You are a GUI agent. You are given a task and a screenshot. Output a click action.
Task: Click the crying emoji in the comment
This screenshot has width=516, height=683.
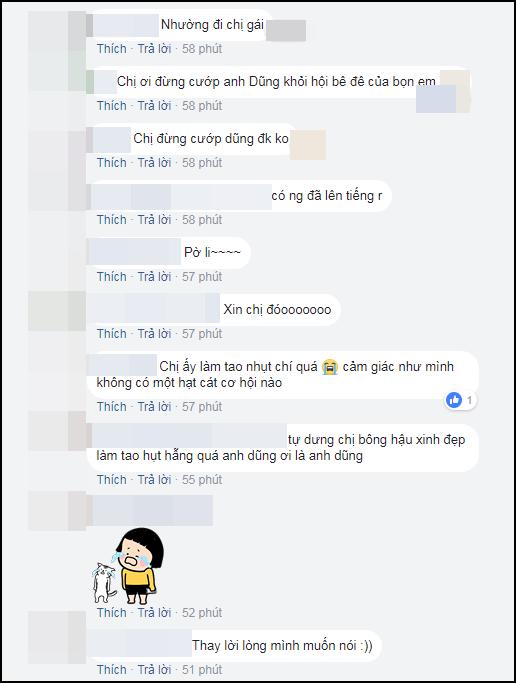tap(330, 367)
